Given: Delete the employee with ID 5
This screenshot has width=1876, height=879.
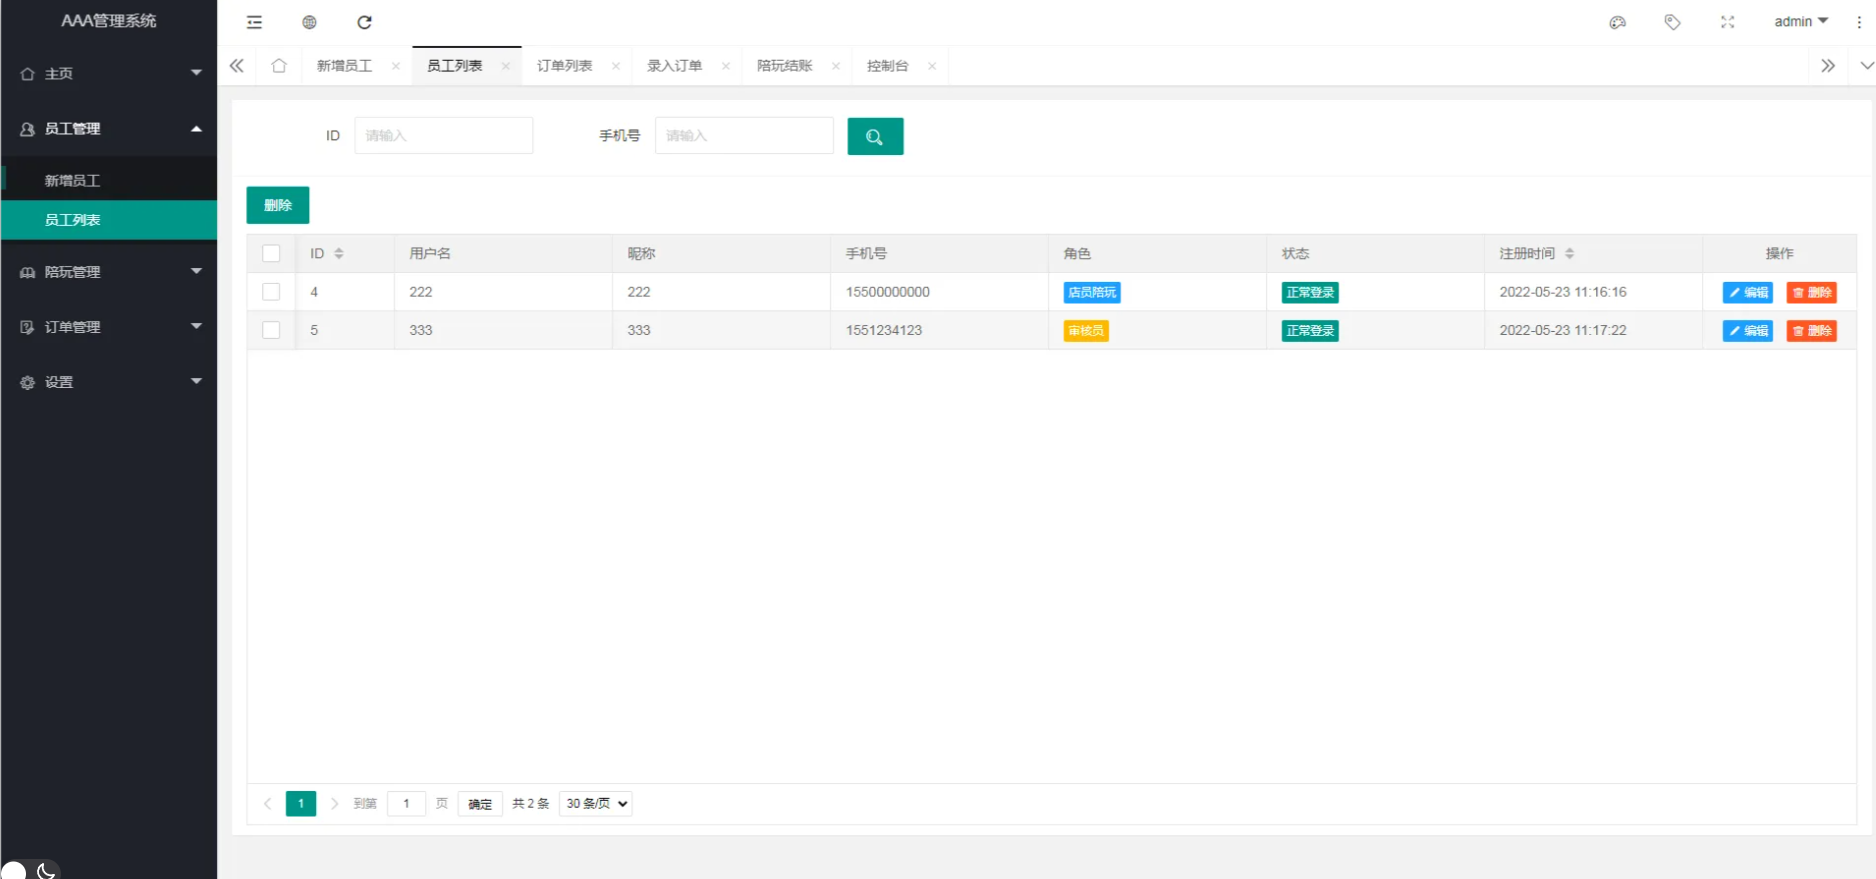Looking at the screenshot, I should [x=1811, y=330].
